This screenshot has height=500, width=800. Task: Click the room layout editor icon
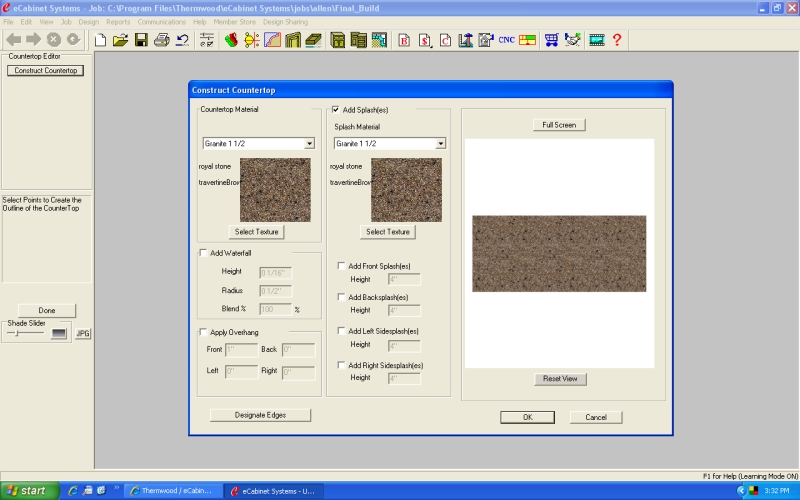pyautogui.click(x=379, y=40)
